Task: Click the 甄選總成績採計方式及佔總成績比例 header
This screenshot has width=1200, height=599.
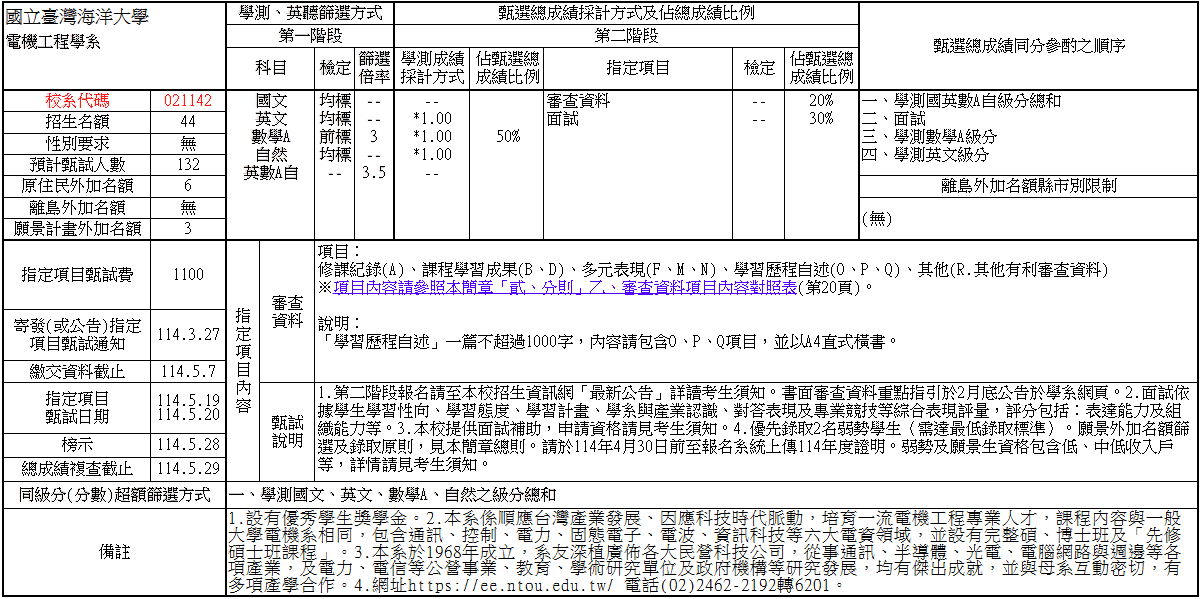Action: (x=627, y=13)
